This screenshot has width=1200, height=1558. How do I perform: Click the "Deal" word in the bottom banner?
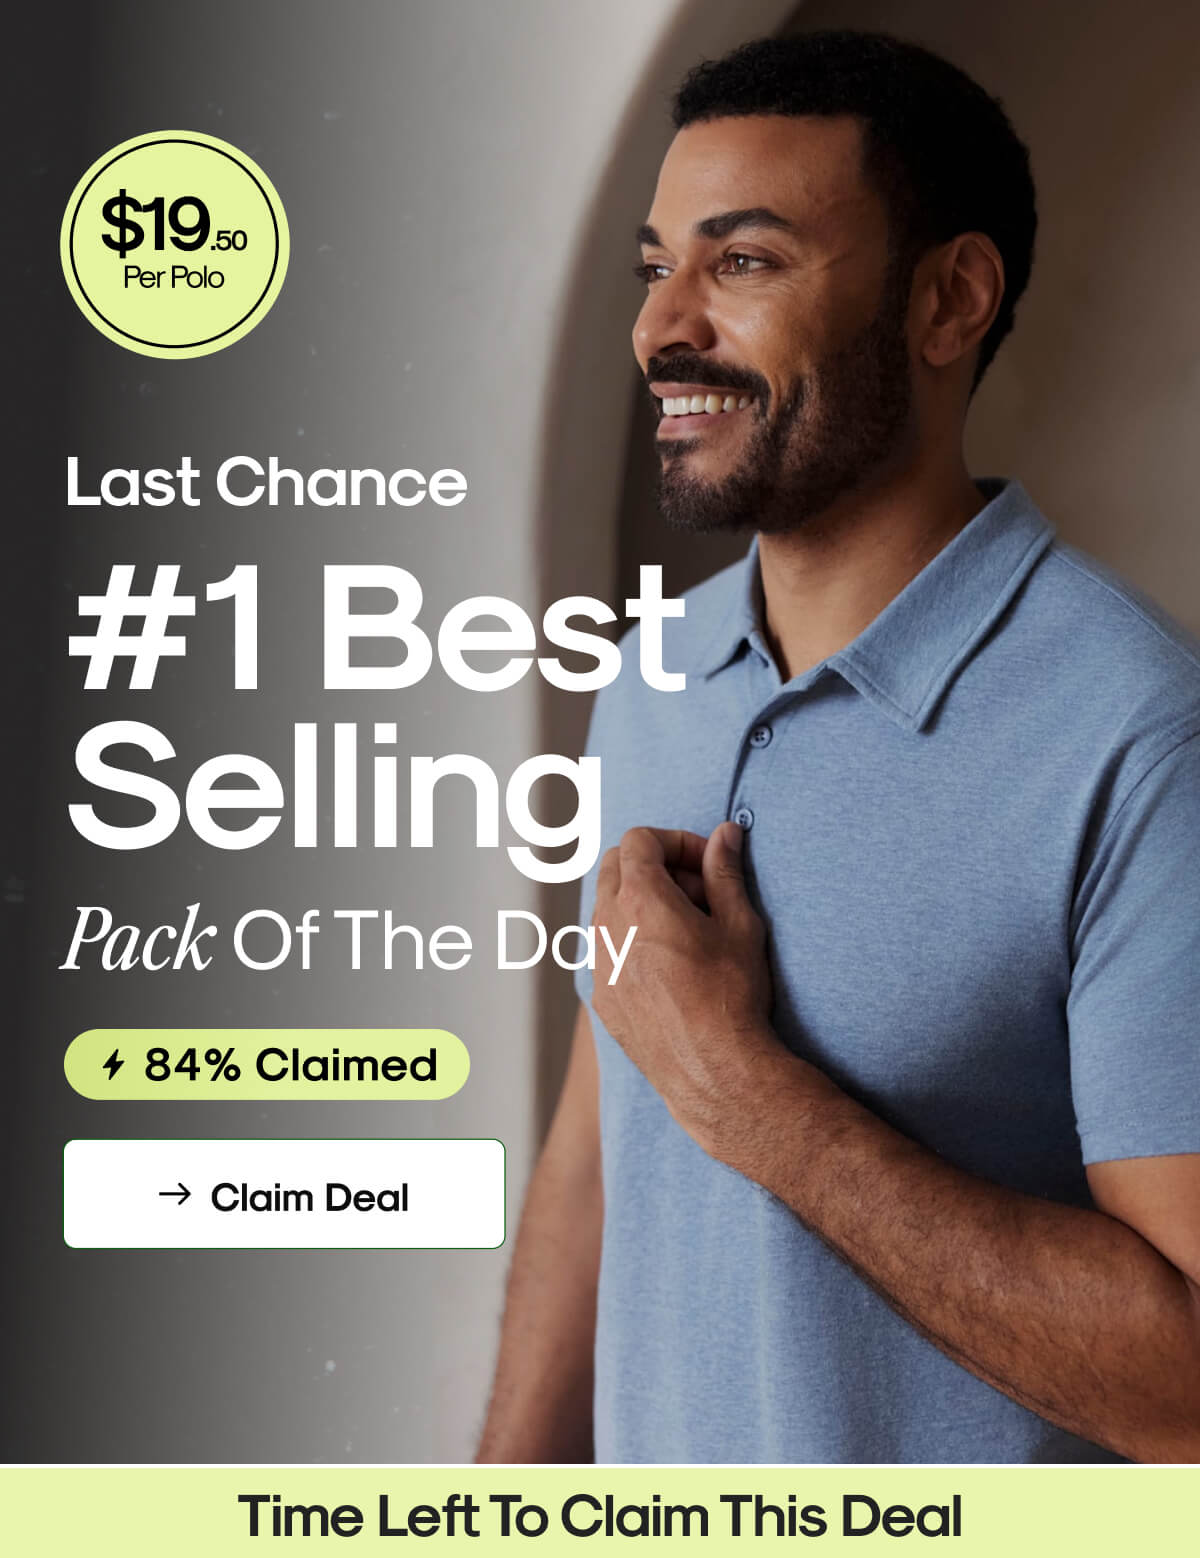click(x=899, y=1515)
